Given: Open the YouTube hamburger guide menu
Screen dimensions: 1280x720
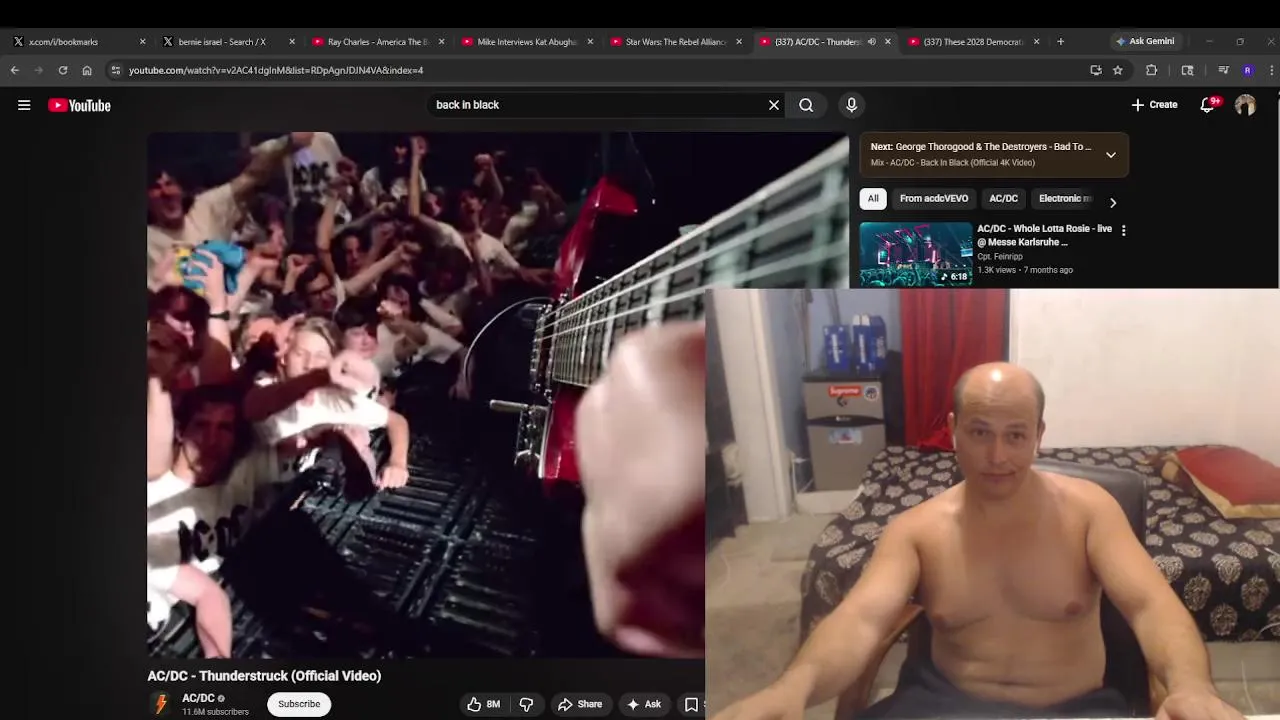Looking at the screenshot, I should [x=24, y=105].
